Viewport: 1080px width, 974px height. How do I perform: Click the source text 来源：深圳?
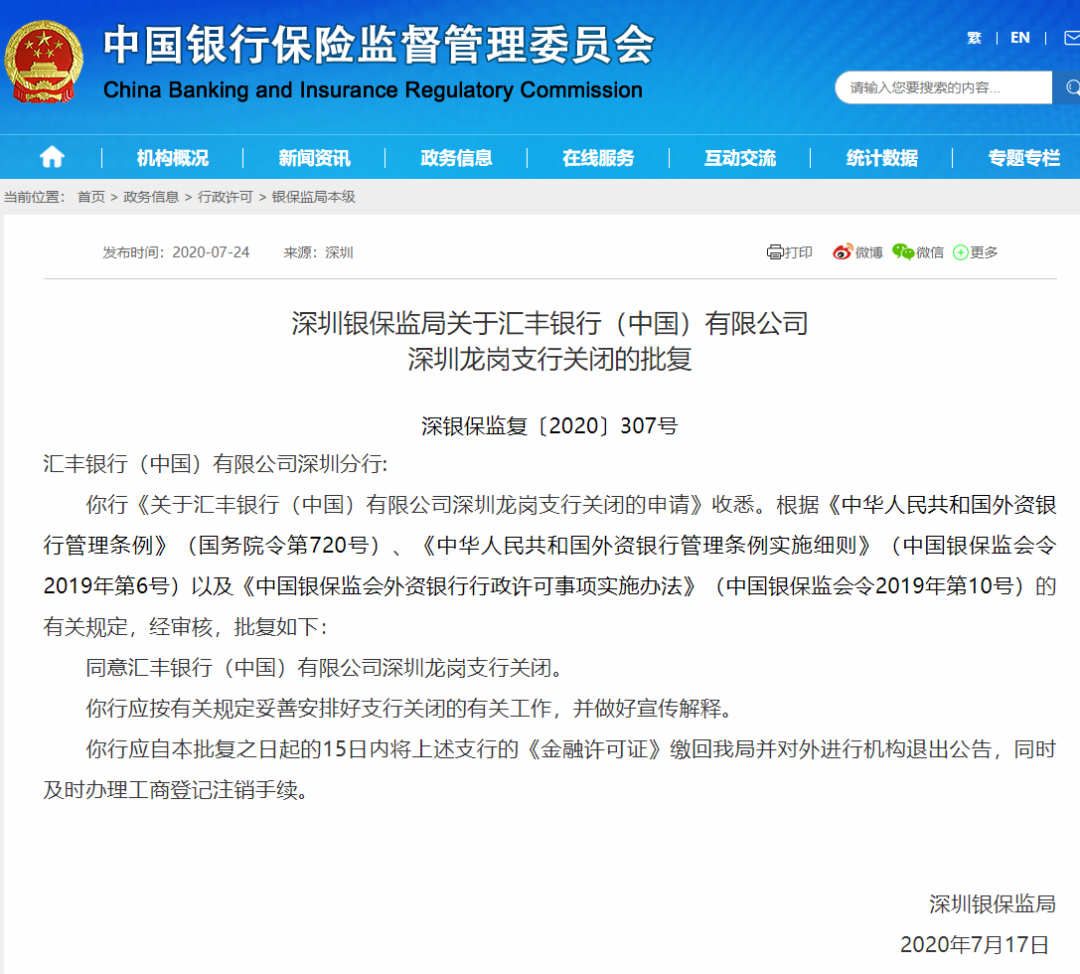tap(318, 253)
